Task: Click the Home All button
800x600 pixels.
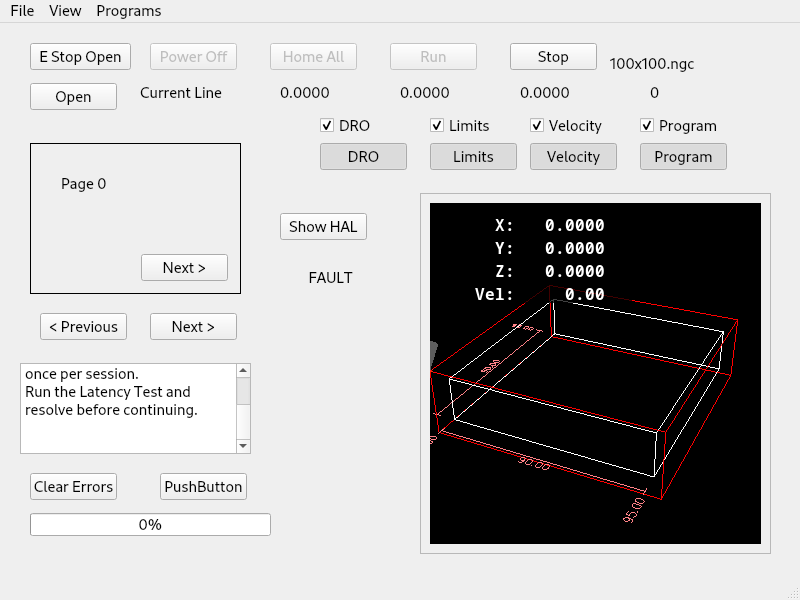Action: coord(313,57)
